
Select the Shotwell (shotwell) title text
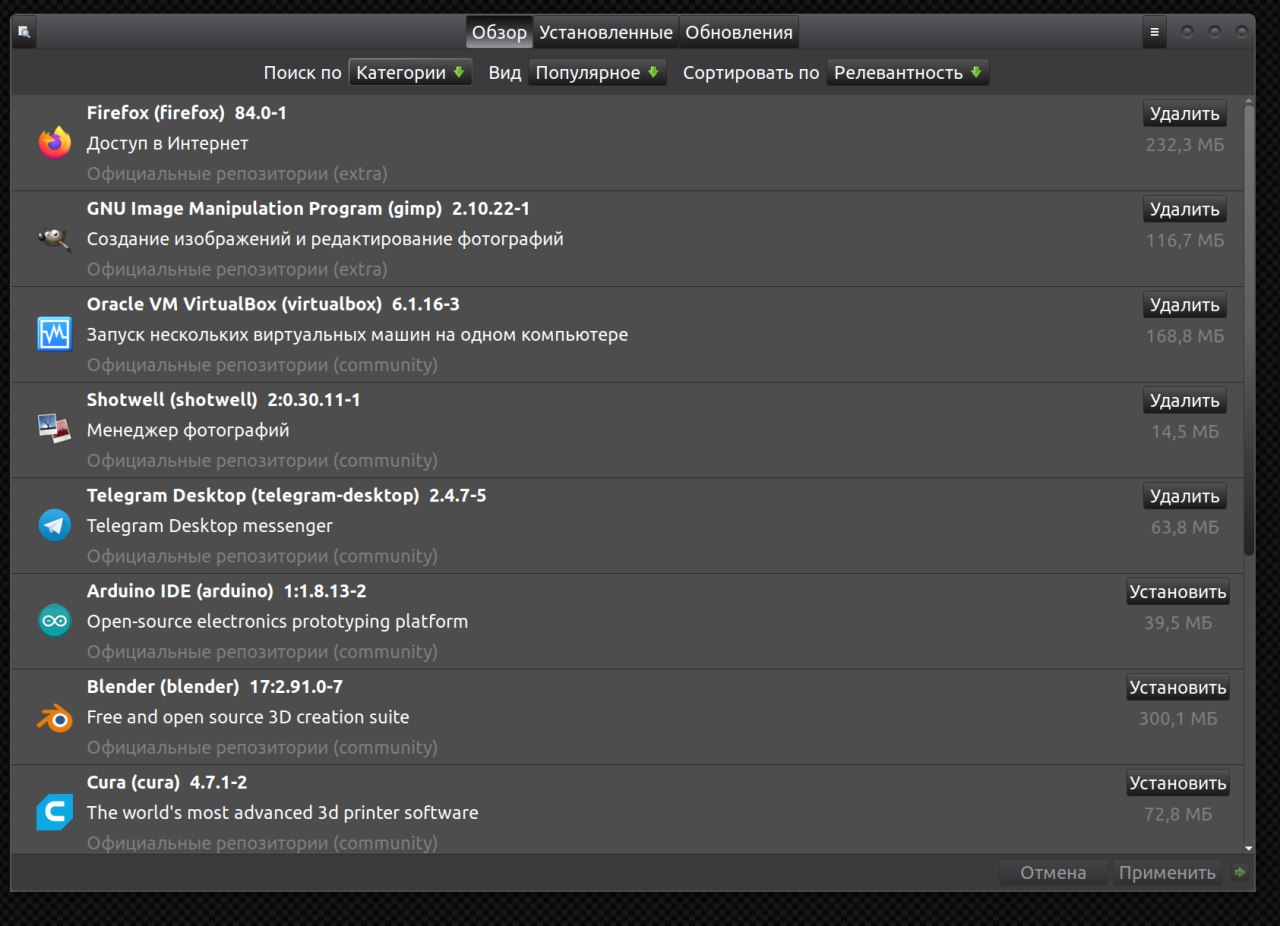pyautogui.click(x=224, y=400)
